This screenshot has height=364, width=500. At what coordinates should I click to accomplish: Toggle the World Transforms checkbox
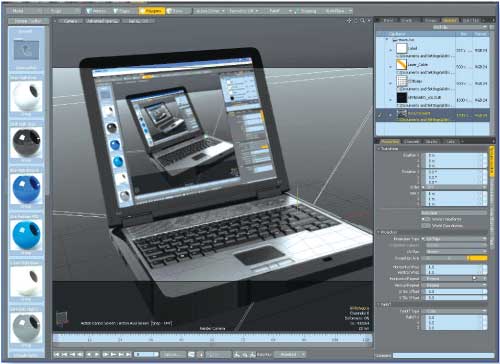point(425,219)
